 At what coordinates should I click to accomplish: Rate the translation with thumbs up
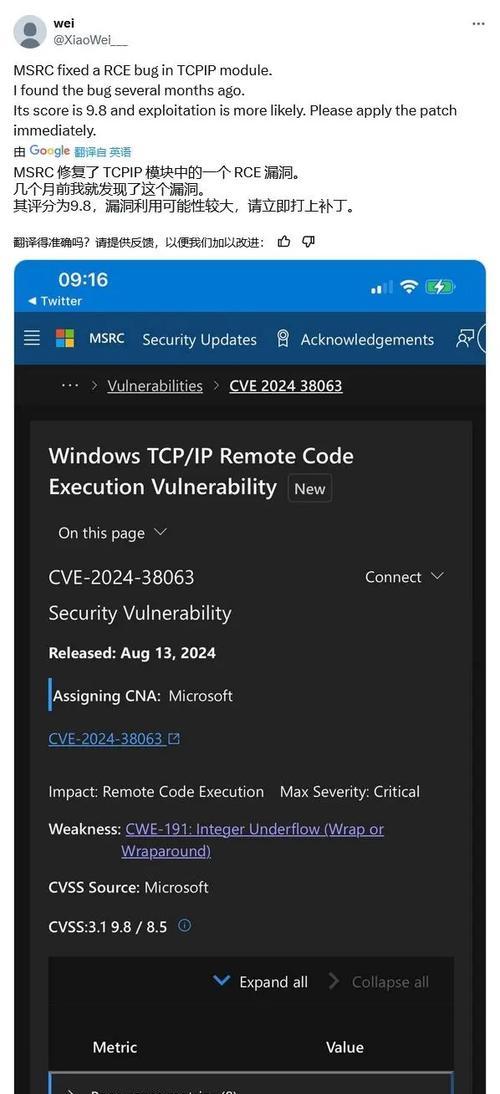(284, 241)
